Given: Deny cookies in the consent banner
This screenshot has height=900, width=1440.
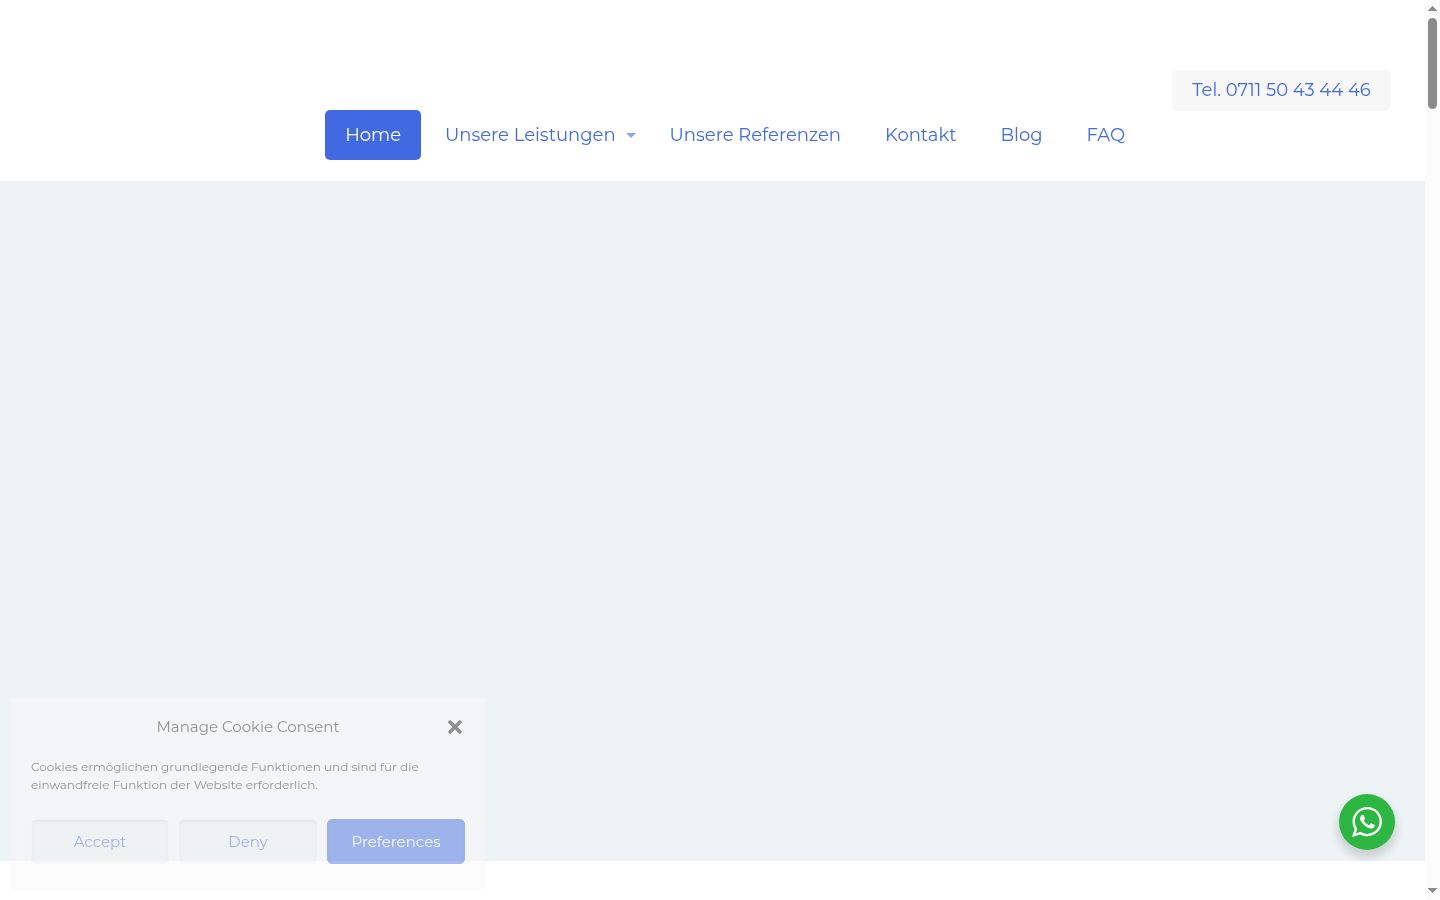Looking at the screenshot, I should pos(248,841).
